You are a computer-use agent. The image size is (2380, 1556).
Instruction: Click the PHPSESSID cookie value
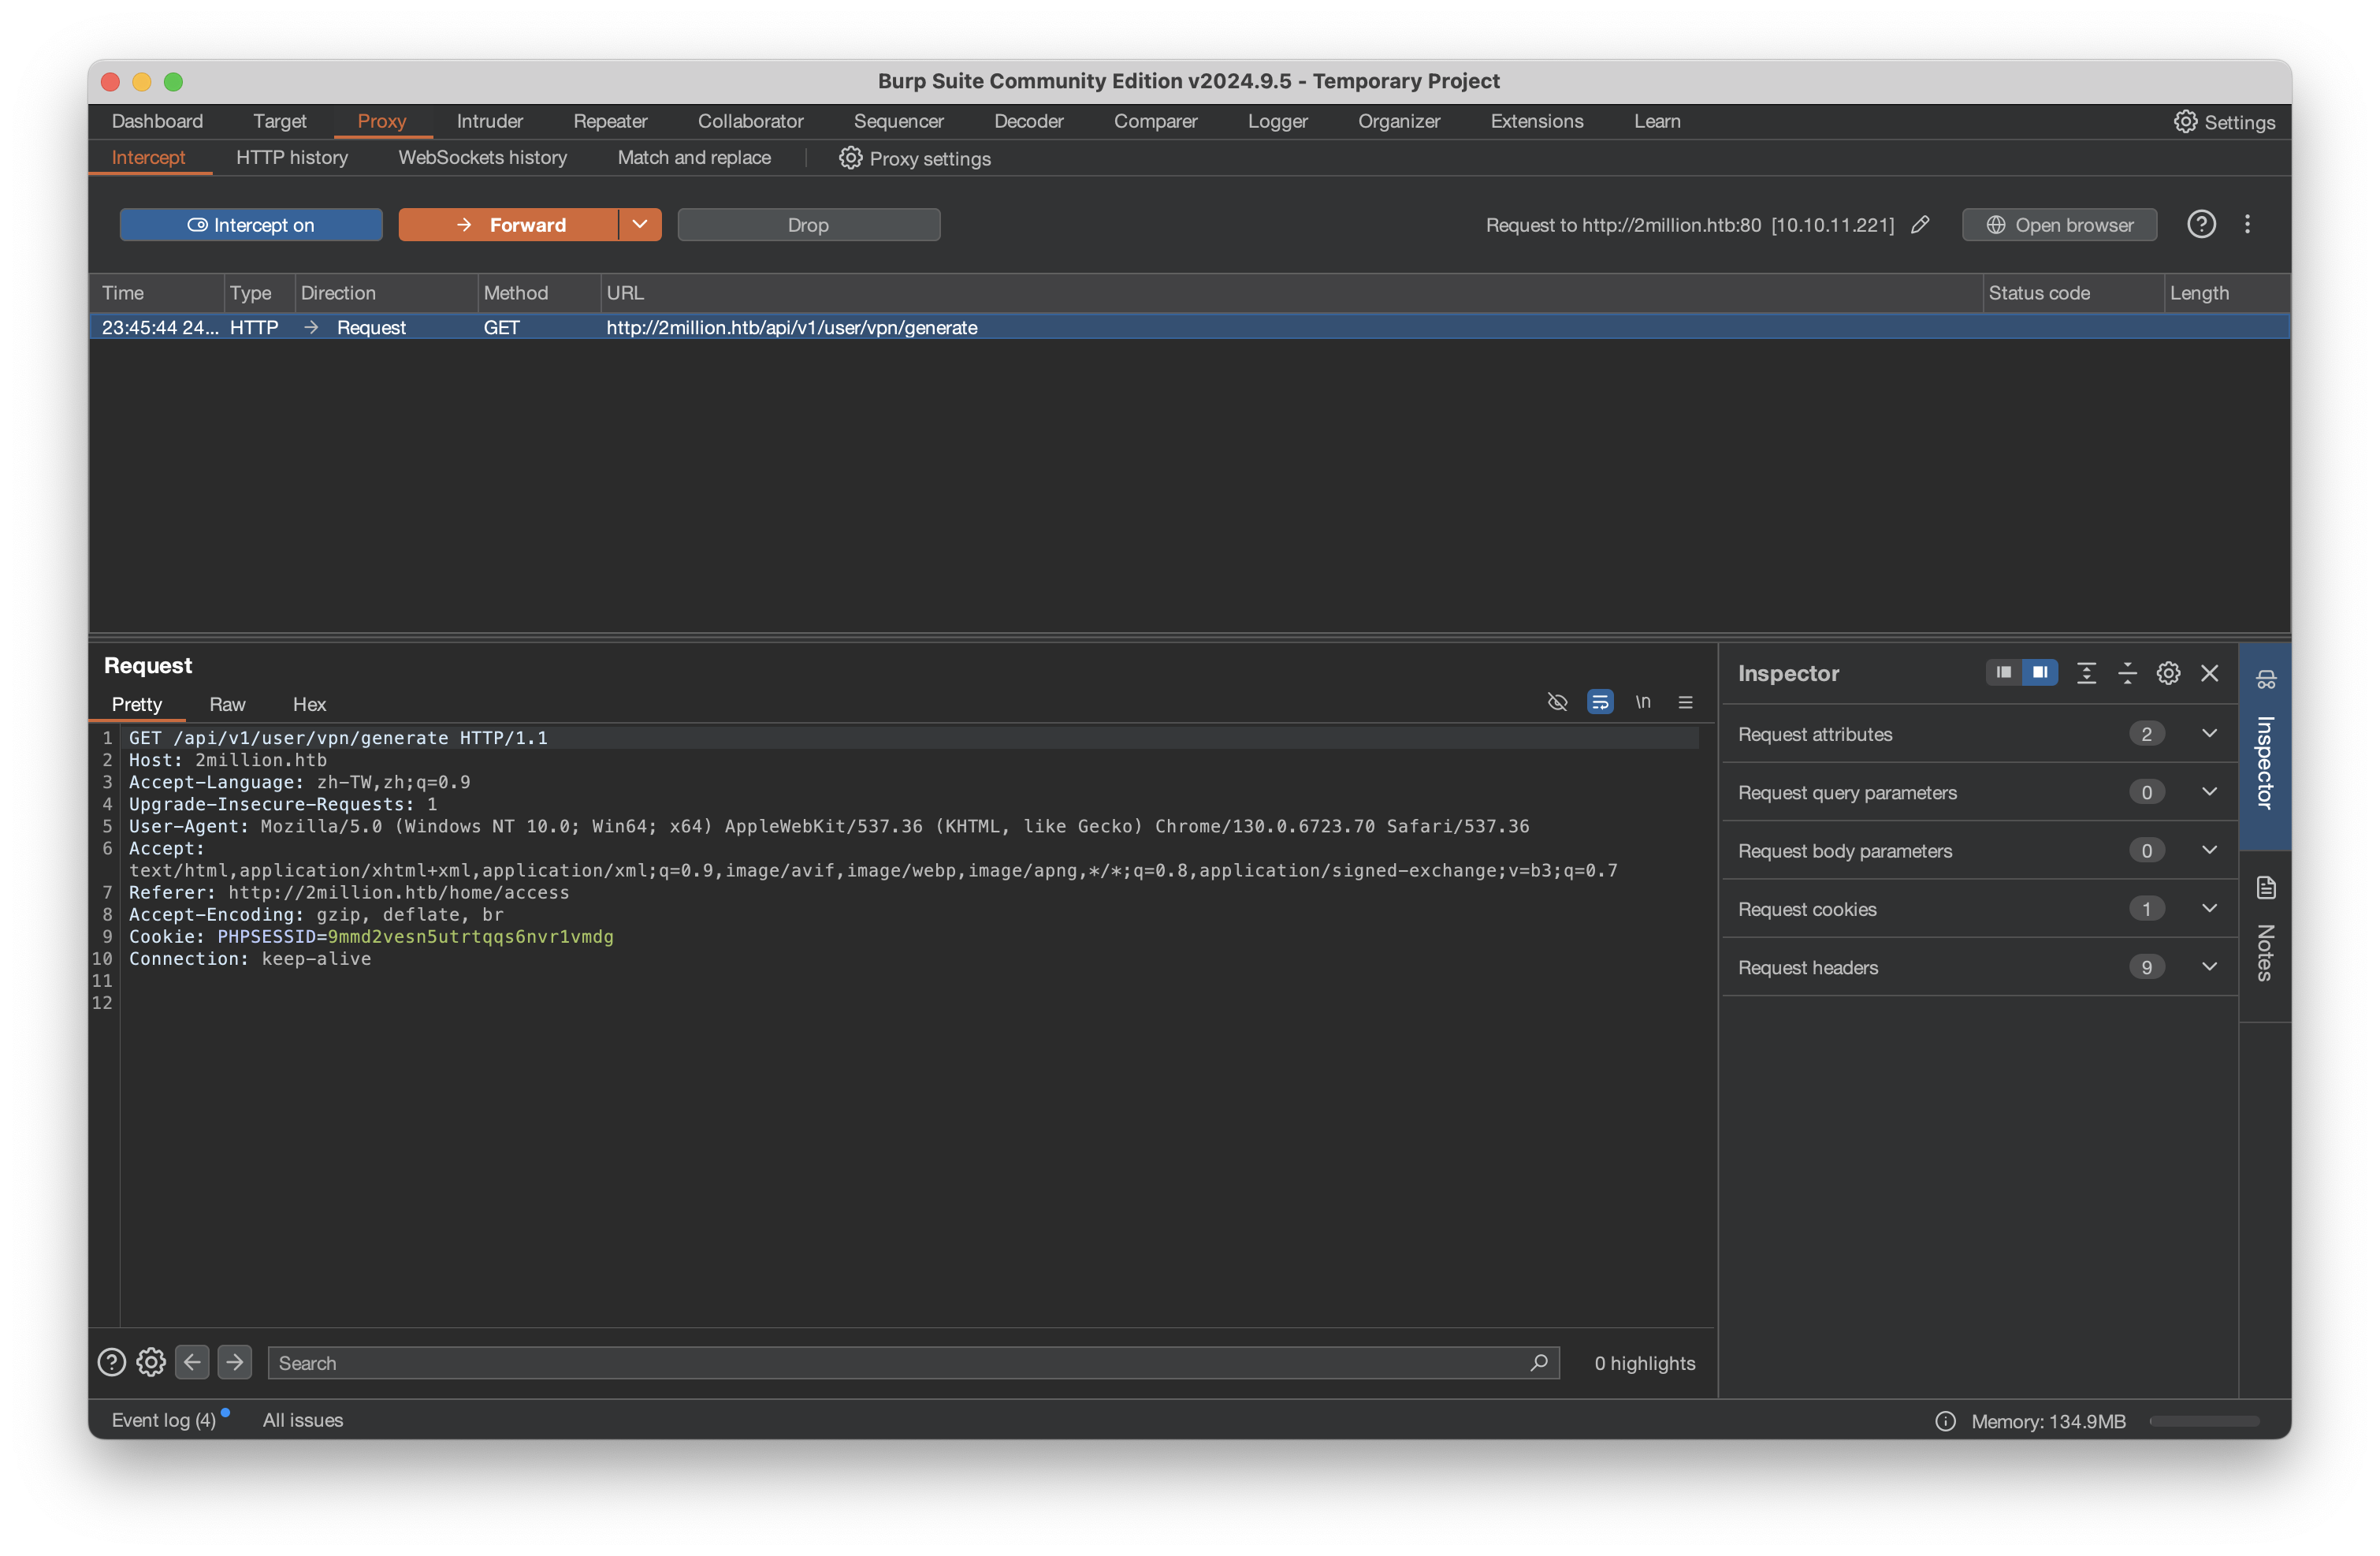[x=470, y=936]
